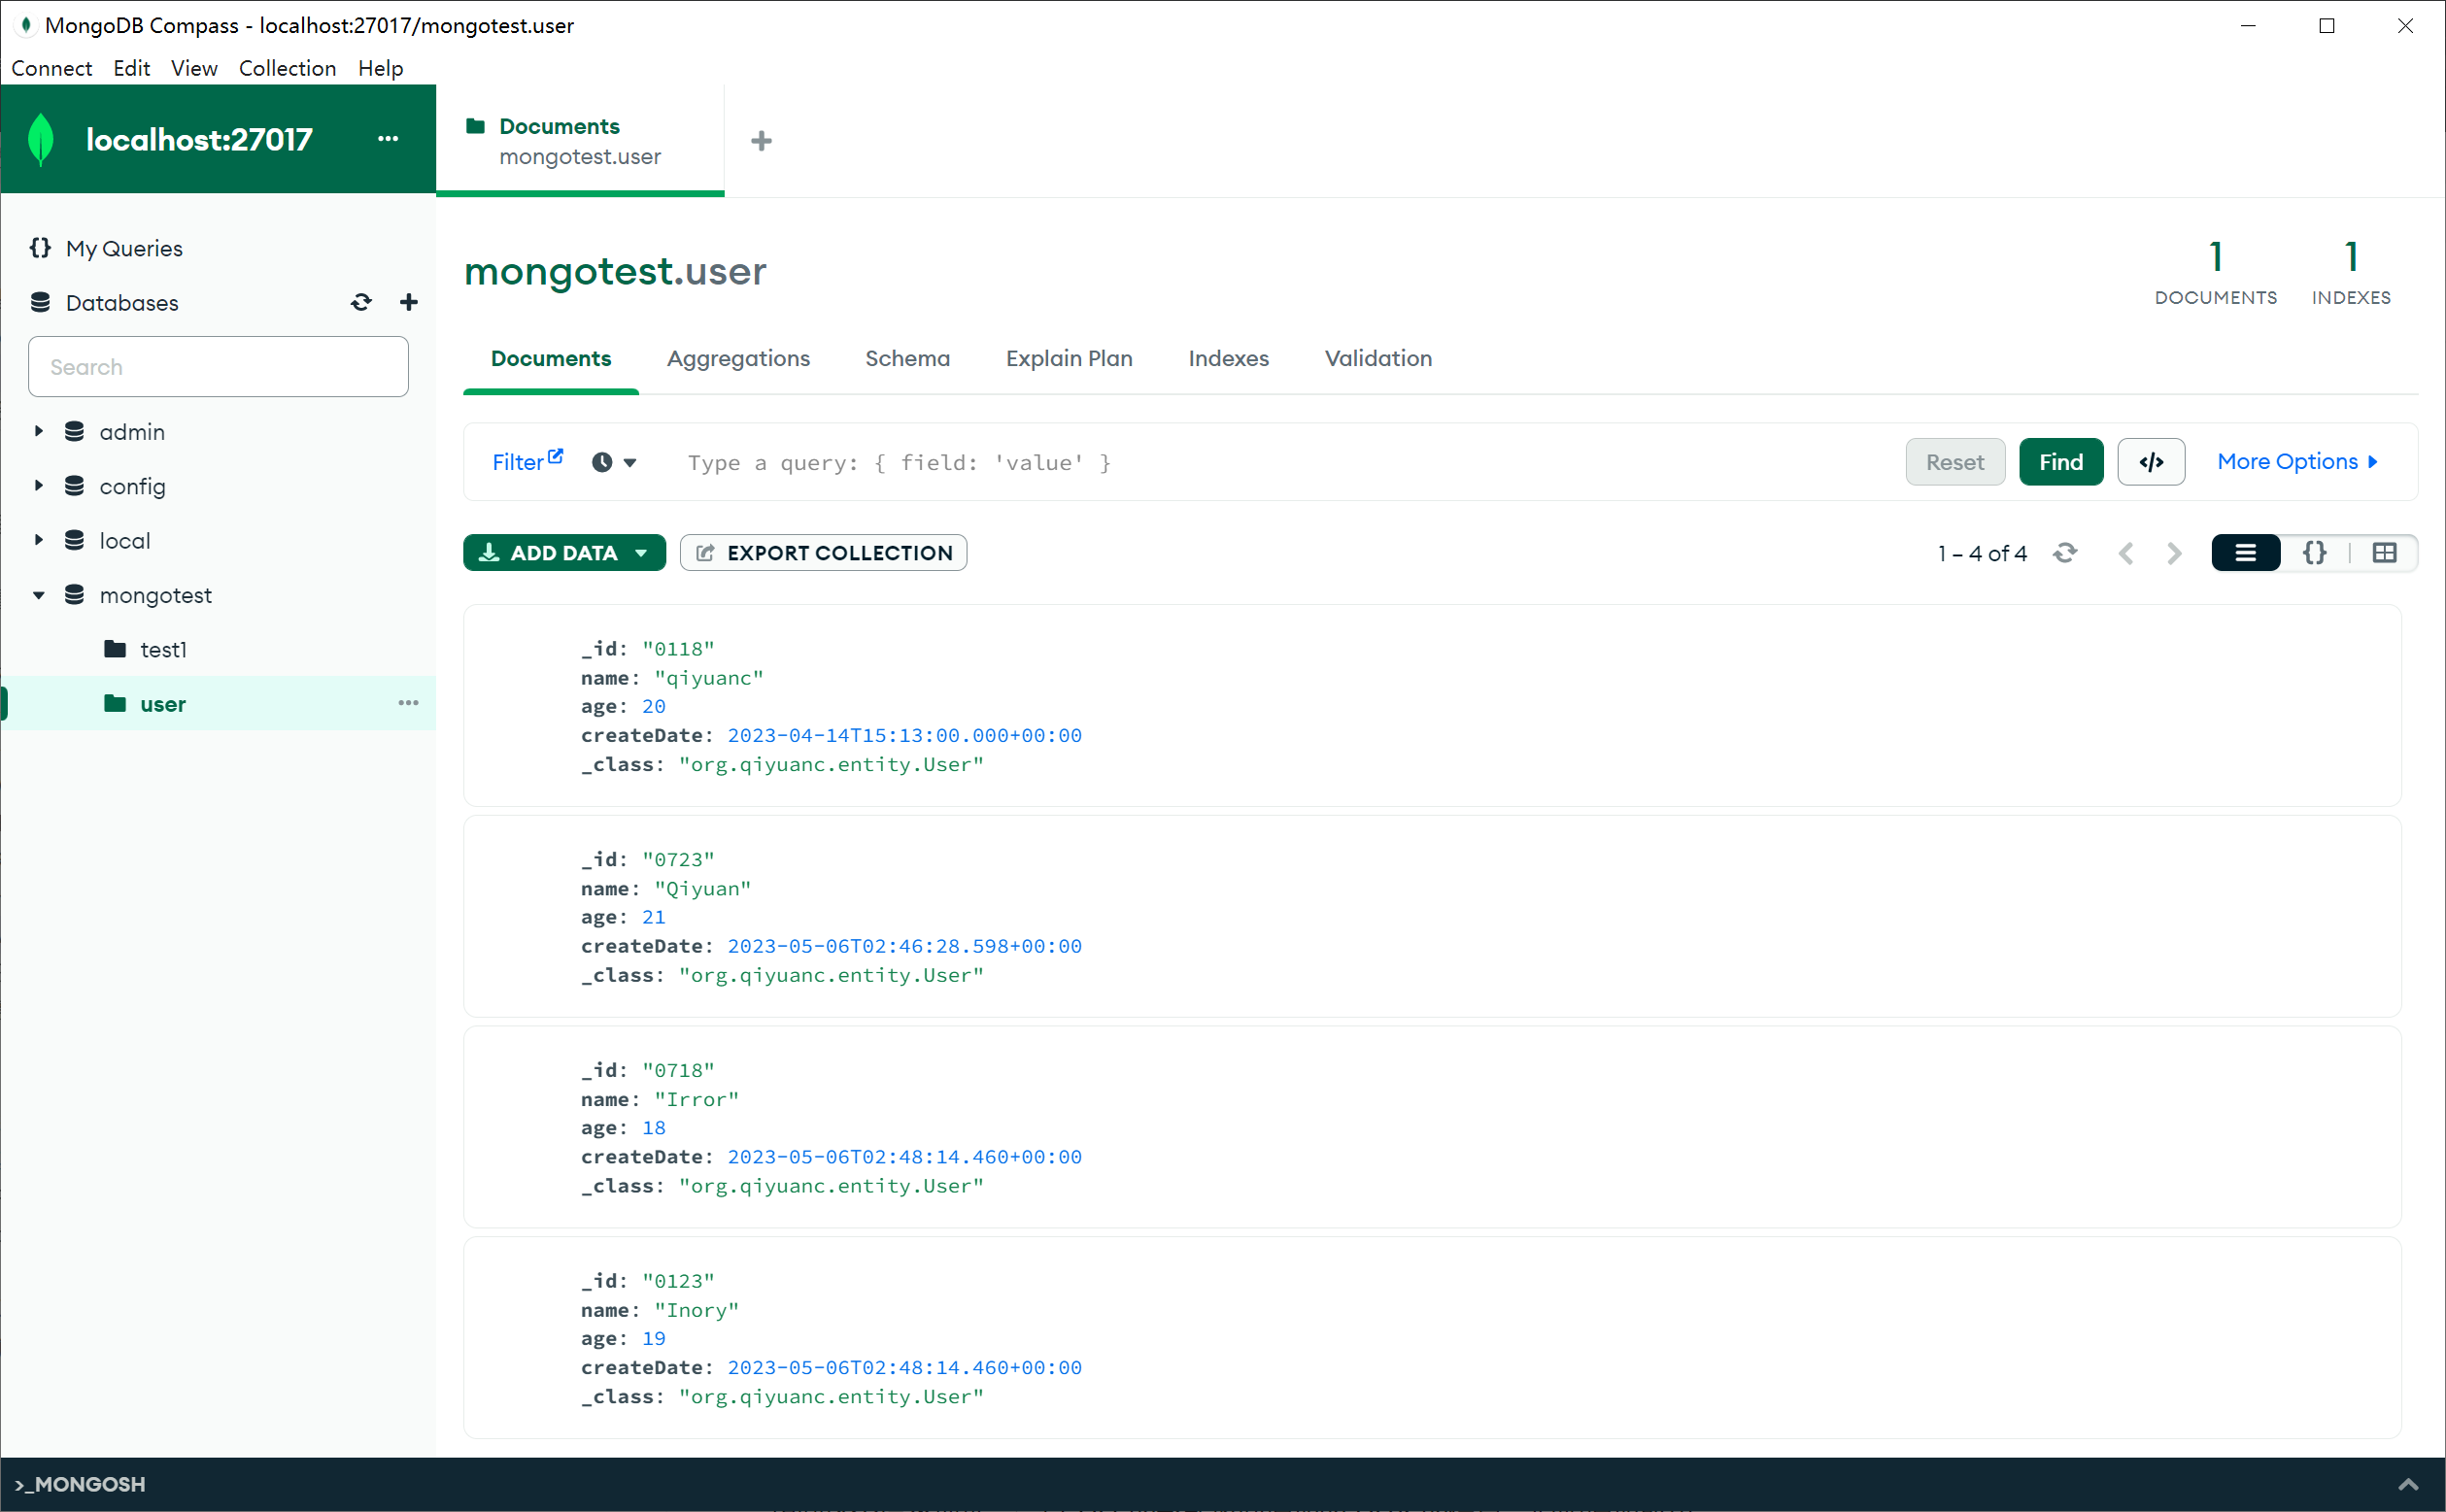The height and width of the screenshot is (1512, 2446).
Task: Switch to JSON view of documents
Action: (2314, 553)
